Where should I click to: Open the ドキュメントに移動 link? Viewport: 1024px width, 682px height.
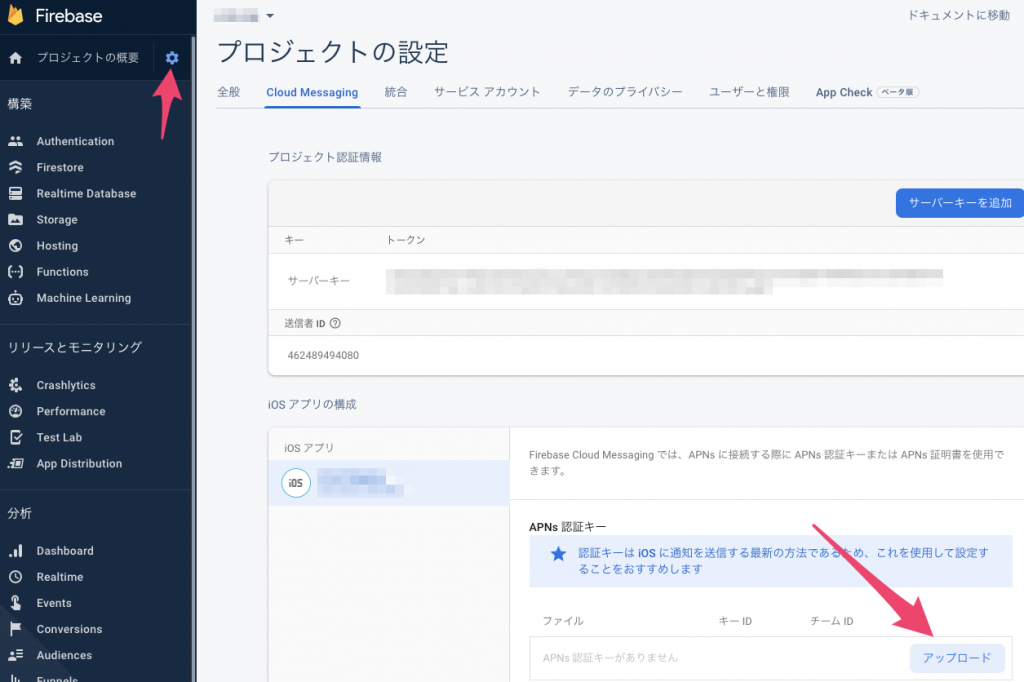[959, 15]
